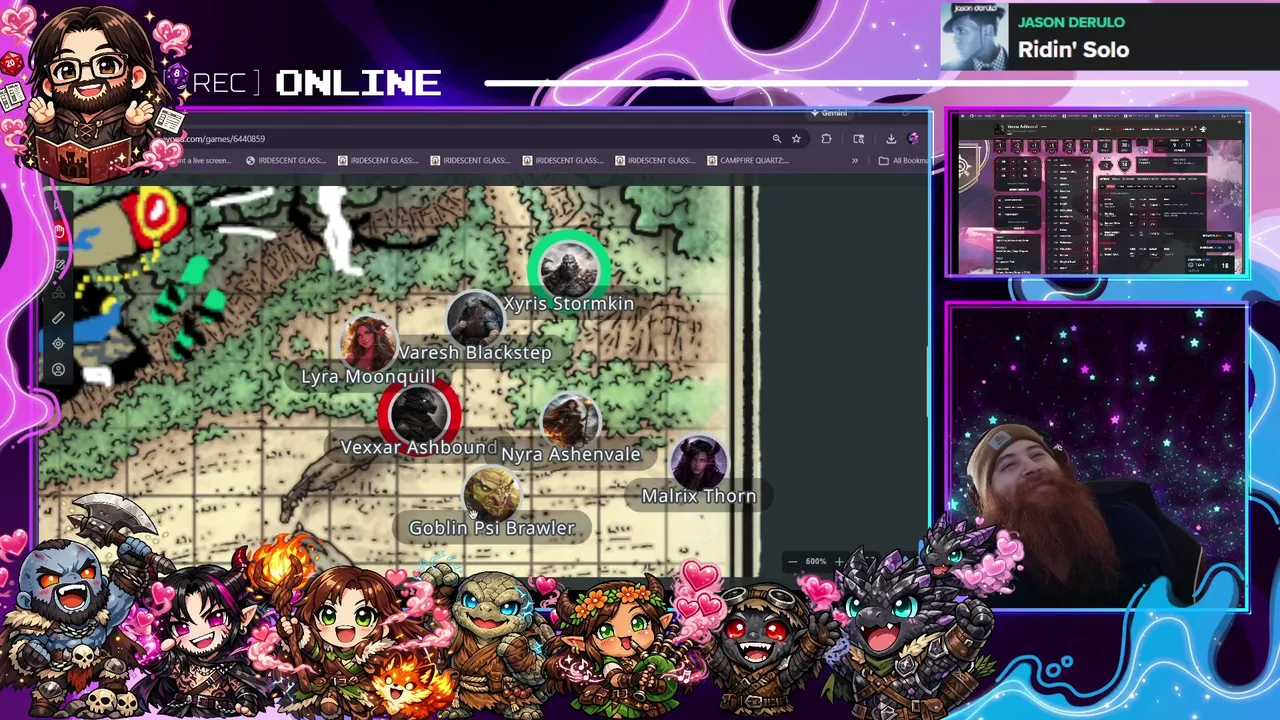
Task: Click the 600% zoom level value
Action: pos(816,562)
